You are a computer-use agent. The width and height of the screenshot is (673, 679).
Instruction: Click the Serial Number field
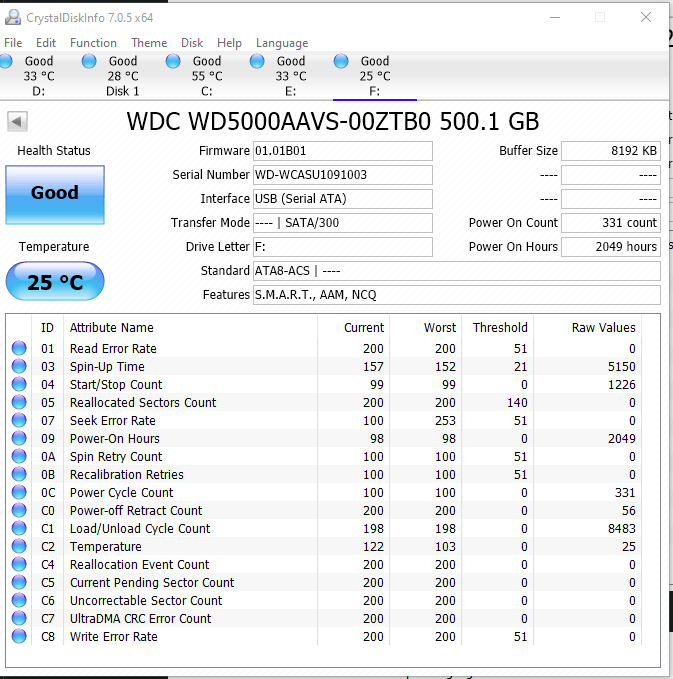(x=343, y=175)
